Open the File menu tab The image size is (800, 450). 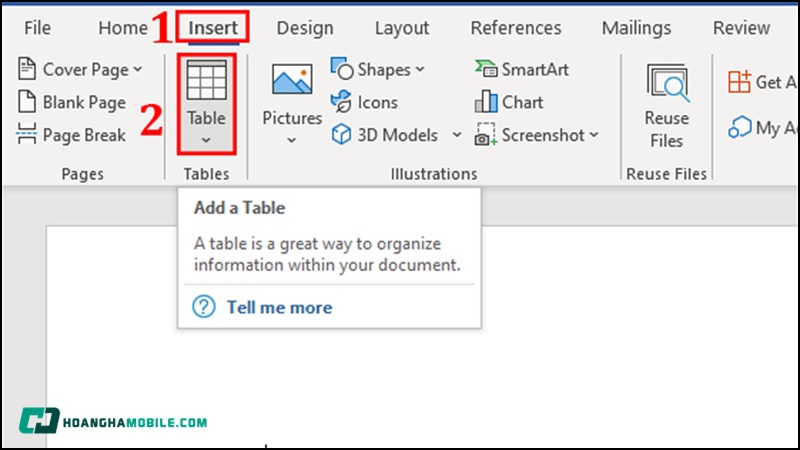(x=38, y=28)
